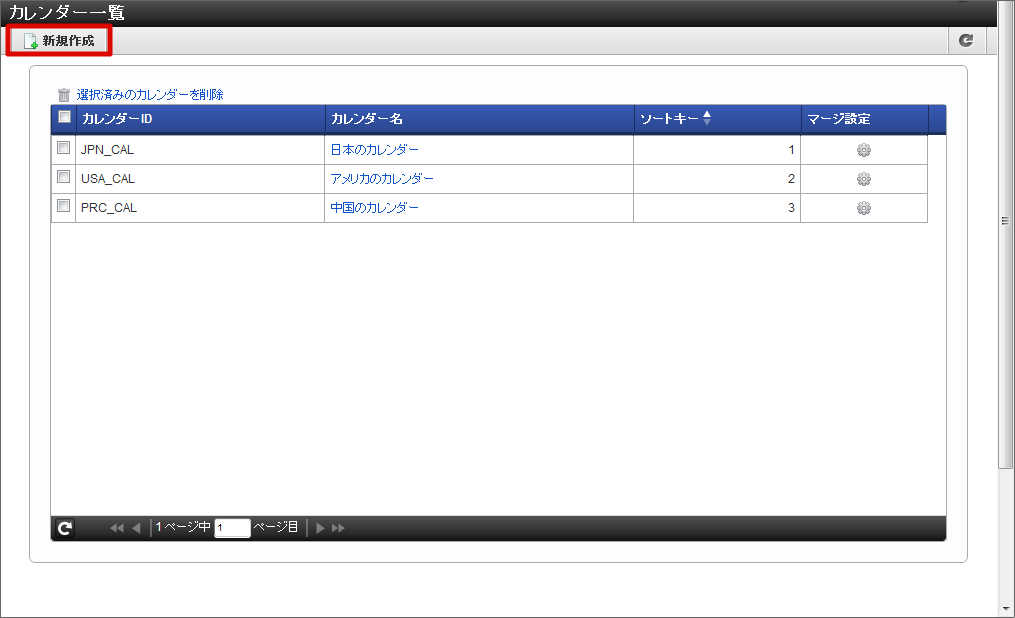Click the vertical scrollbar on the right
Screen dimensions: 1015x618
click(1005, 233)
